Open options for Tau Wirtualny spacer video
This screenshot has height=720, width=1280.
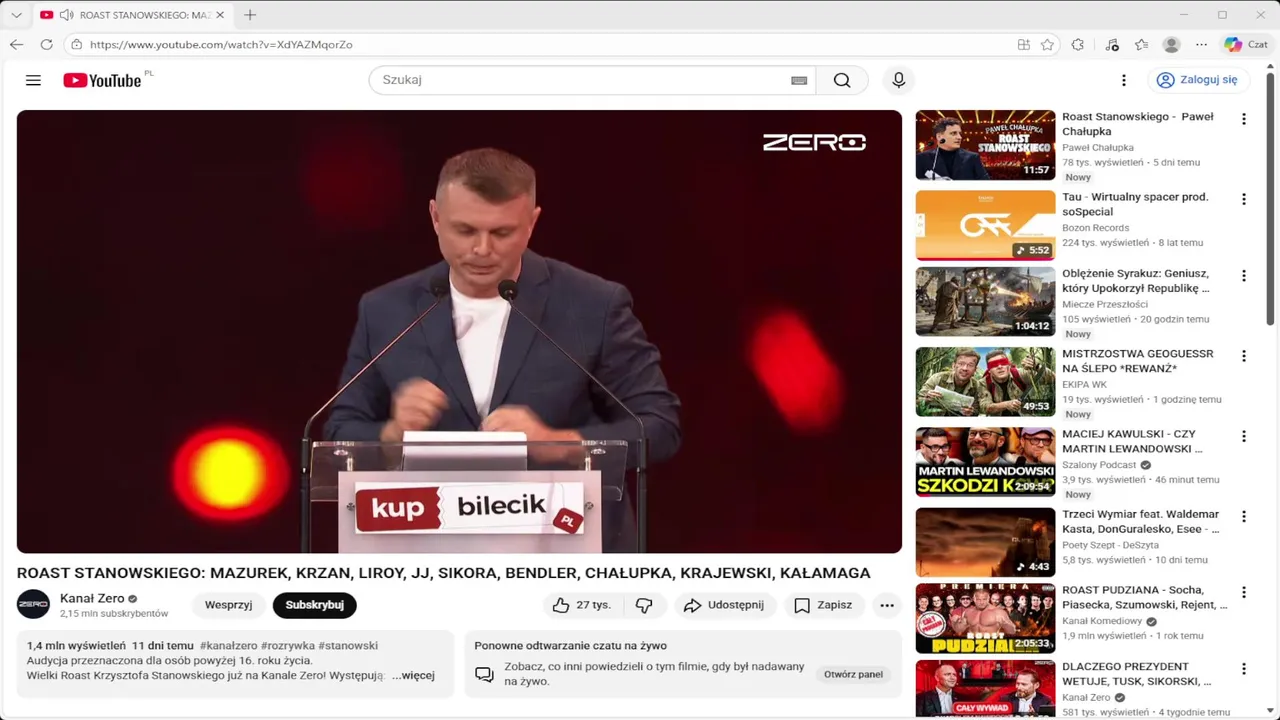[1243, 199]
